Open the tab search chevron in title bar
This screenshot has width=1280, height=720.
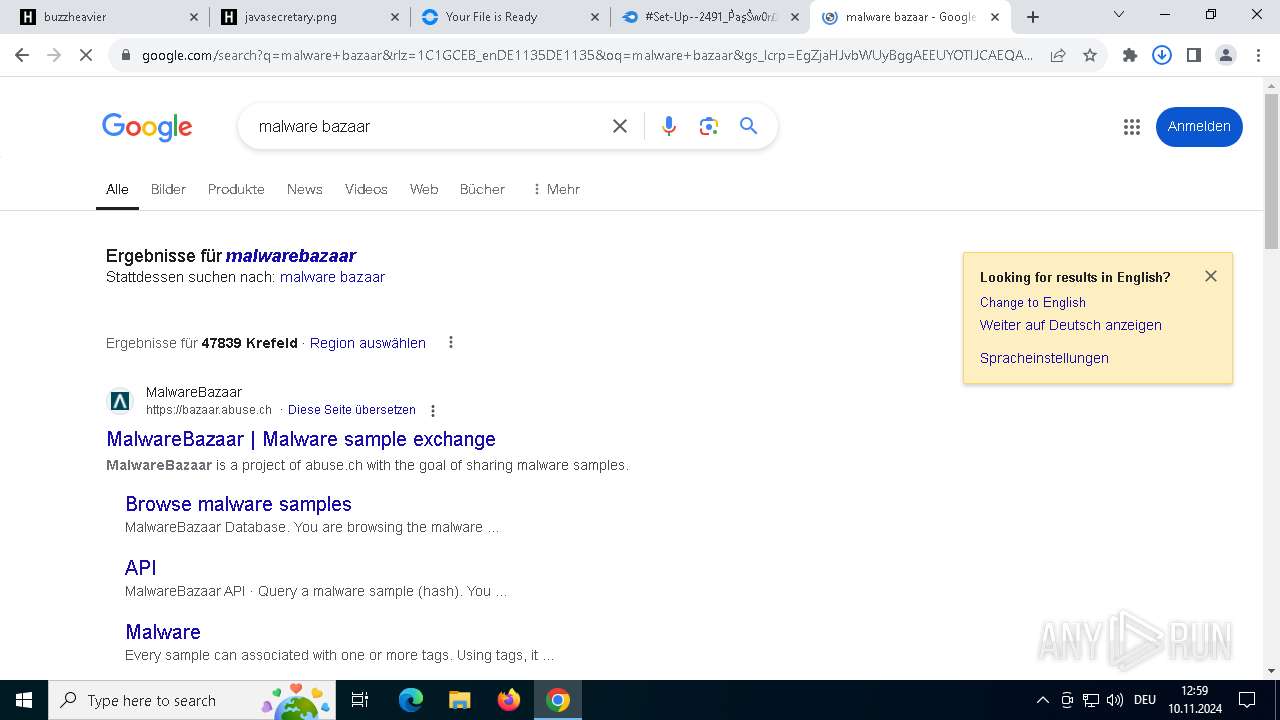[1119, 14]
